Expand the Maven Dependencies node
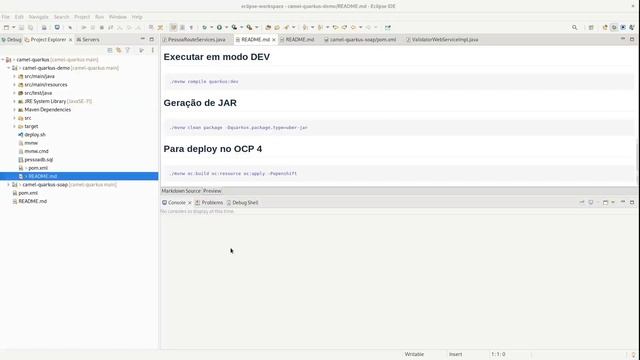640x360 pixels. coord(14,110)
